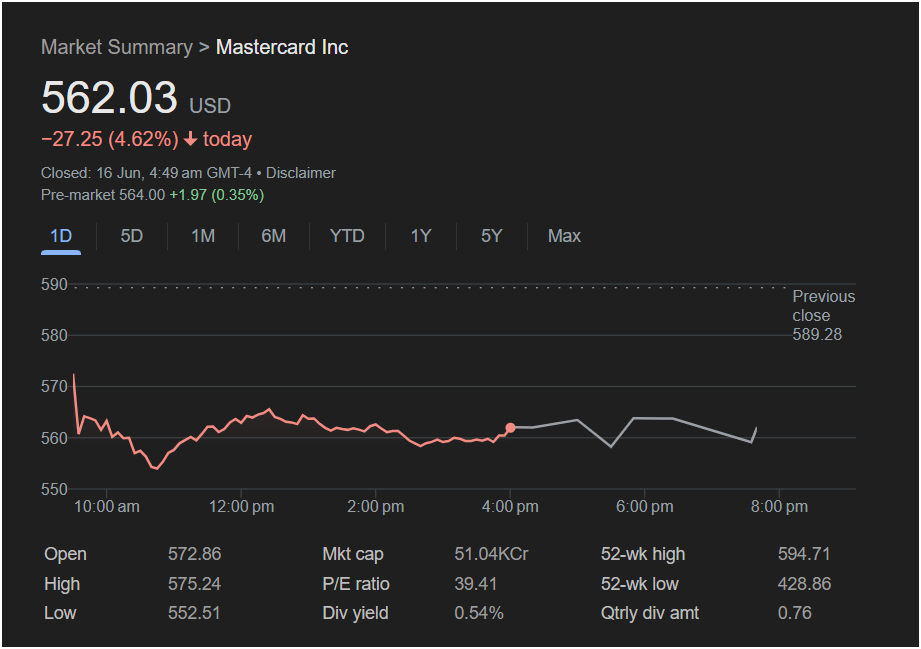Switch to the 1M tab
This screenshot has width=921, height=649.
(x=203, y=236)
